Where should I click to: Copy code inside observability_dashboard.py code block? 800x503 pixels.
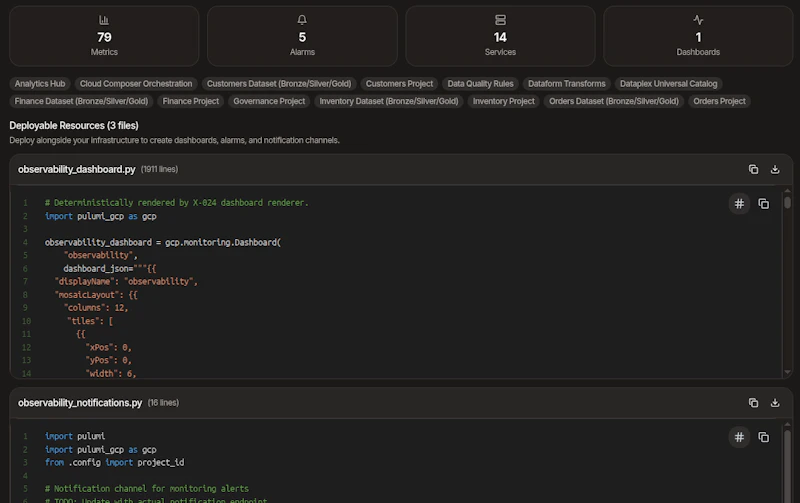[763, 204]
